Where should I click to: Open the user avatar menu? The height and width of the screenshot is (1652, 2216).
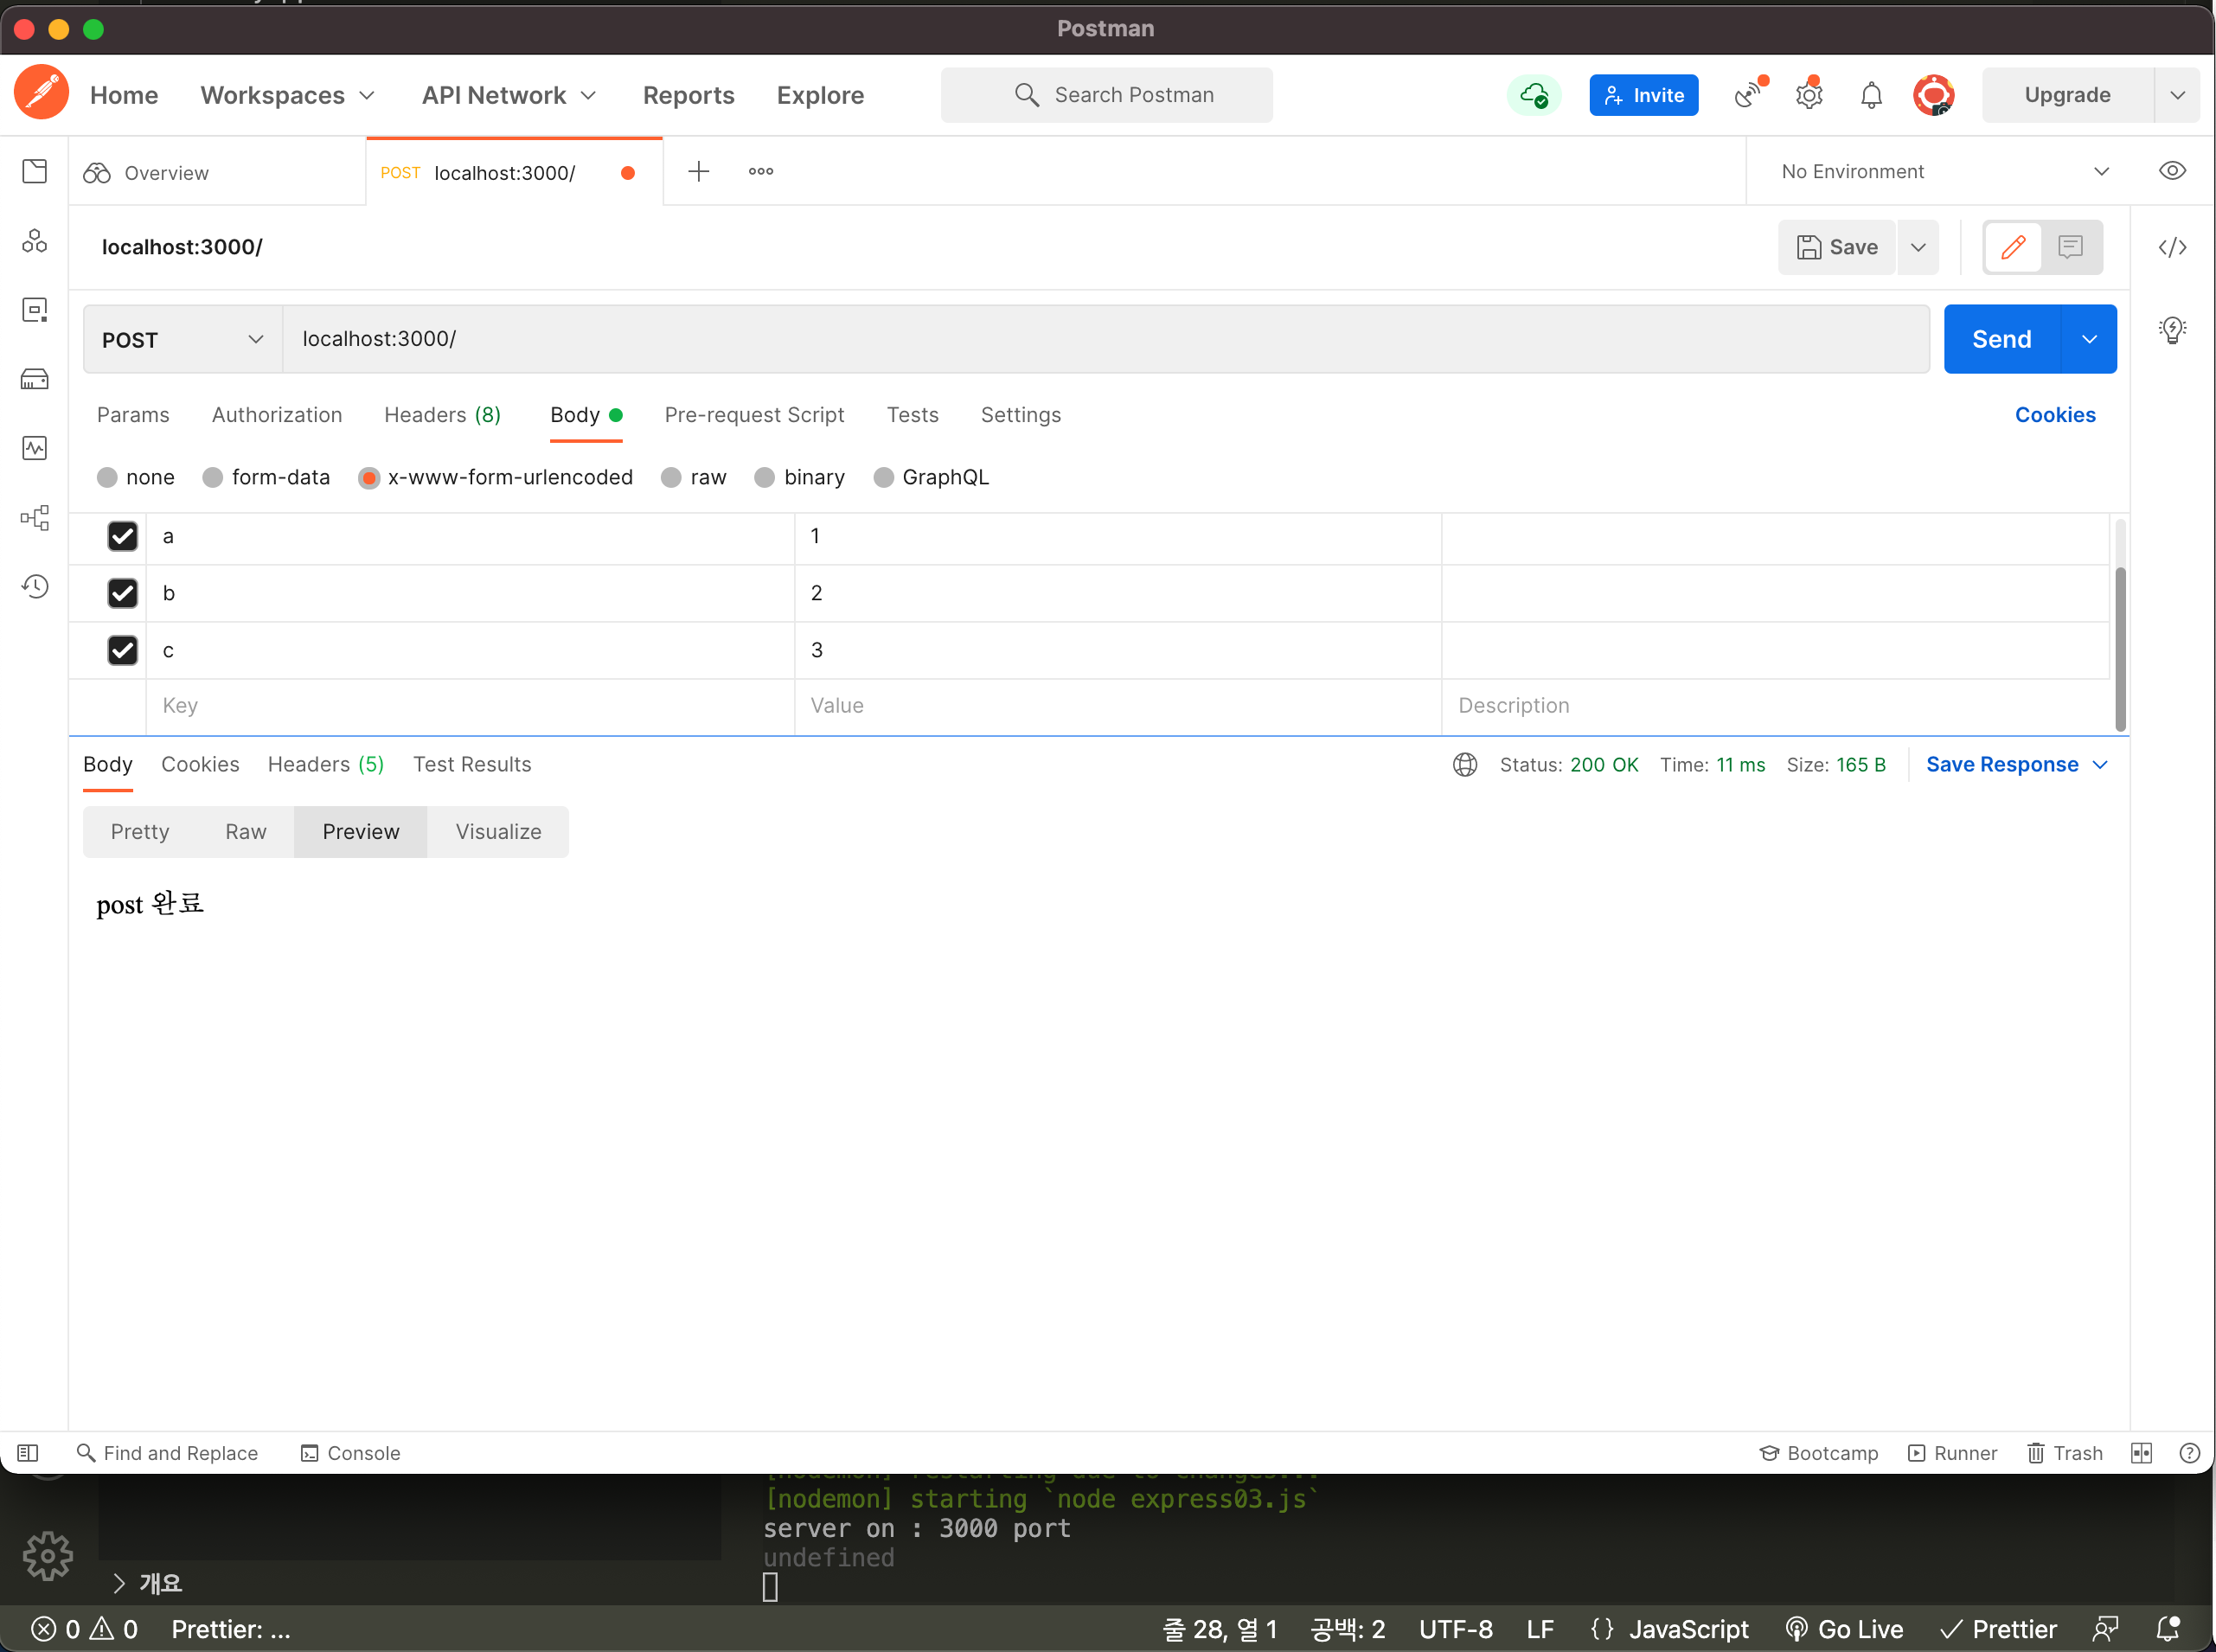(x=1933, y=95)
